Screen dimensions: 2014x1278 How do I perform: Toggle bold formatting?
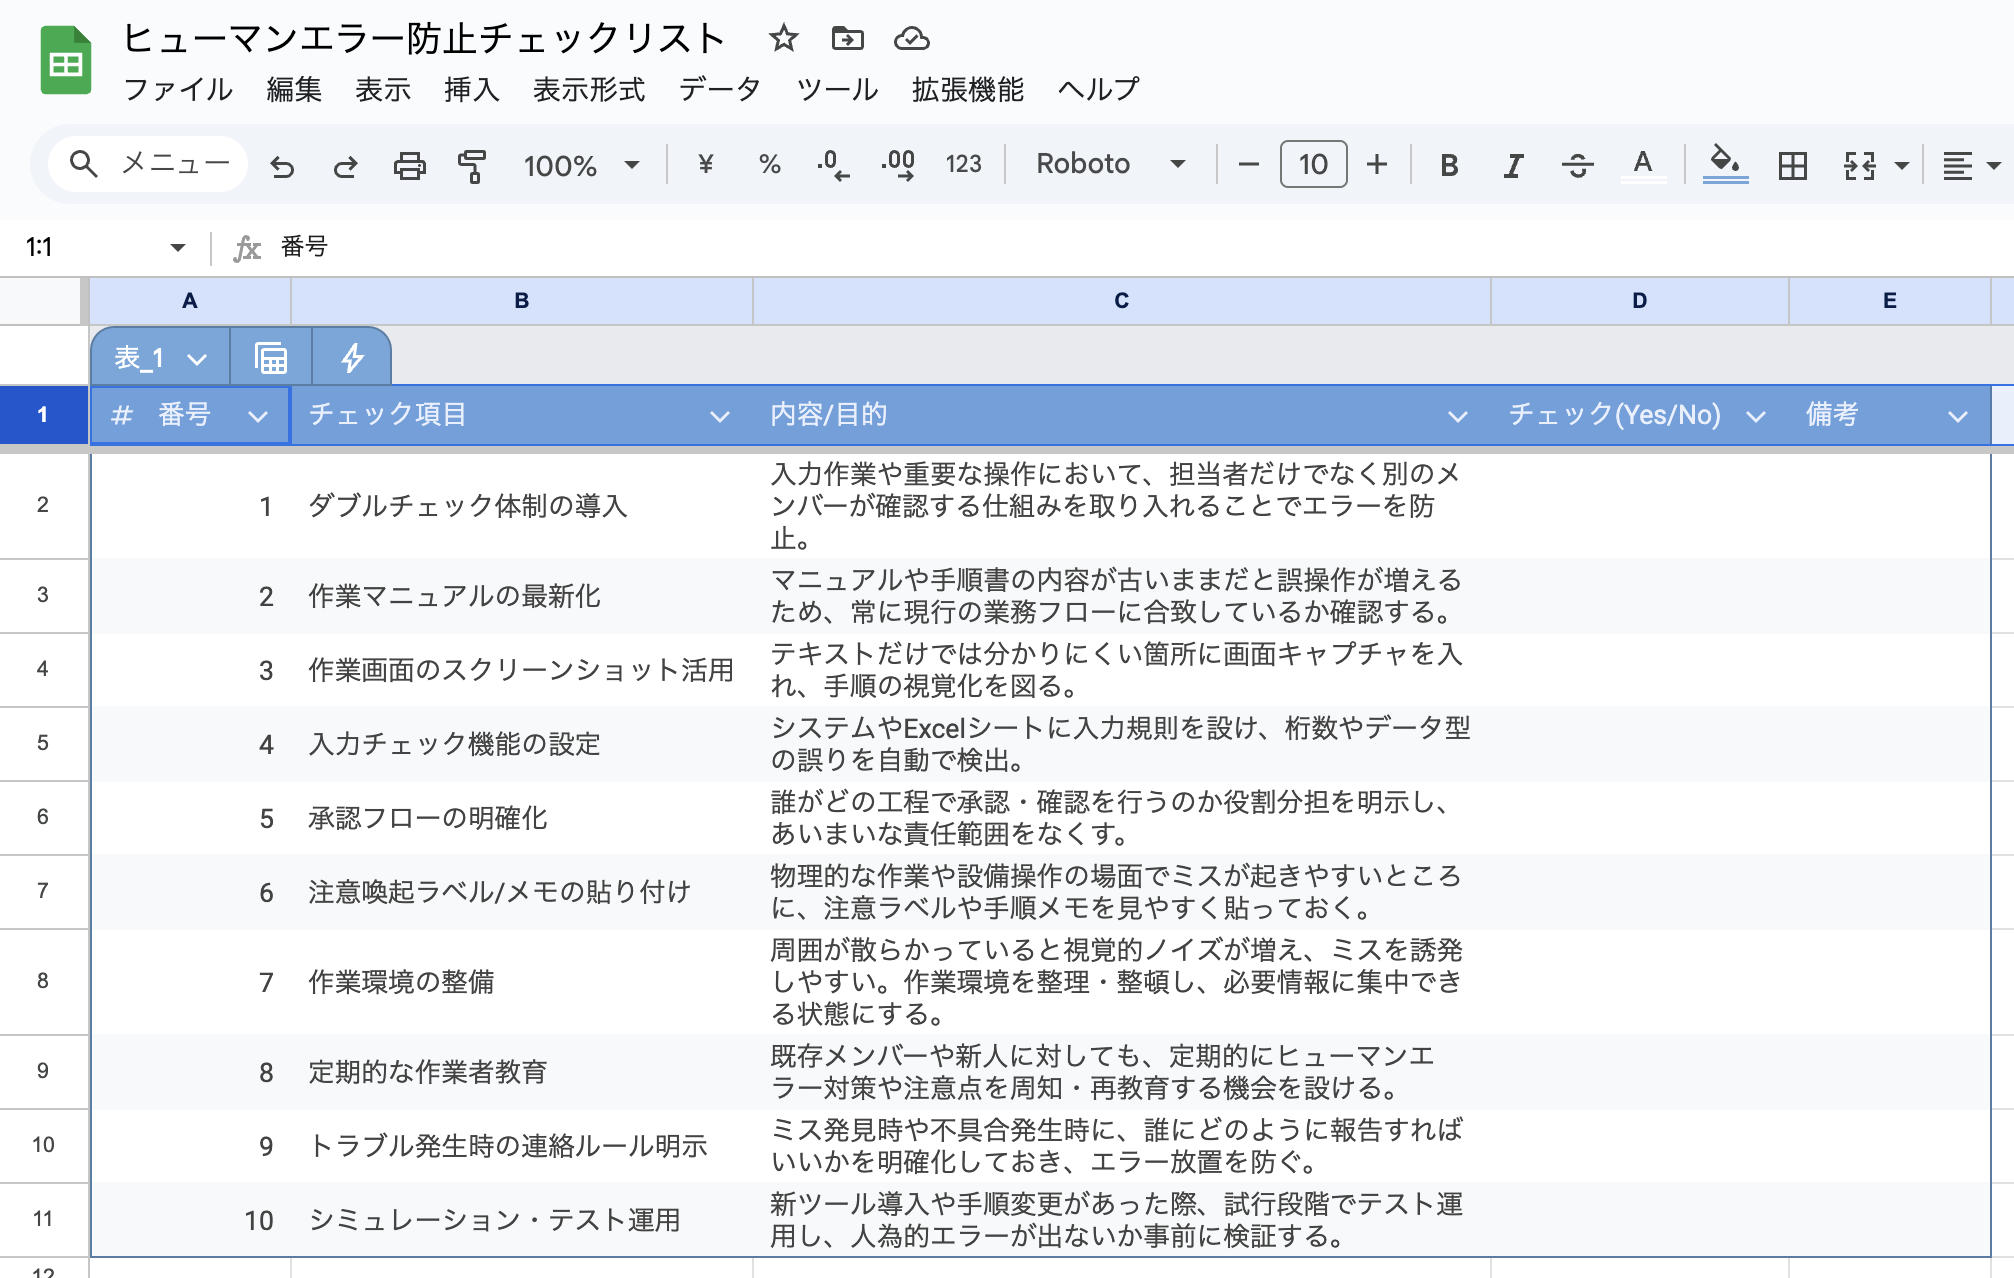[1448, 166]
